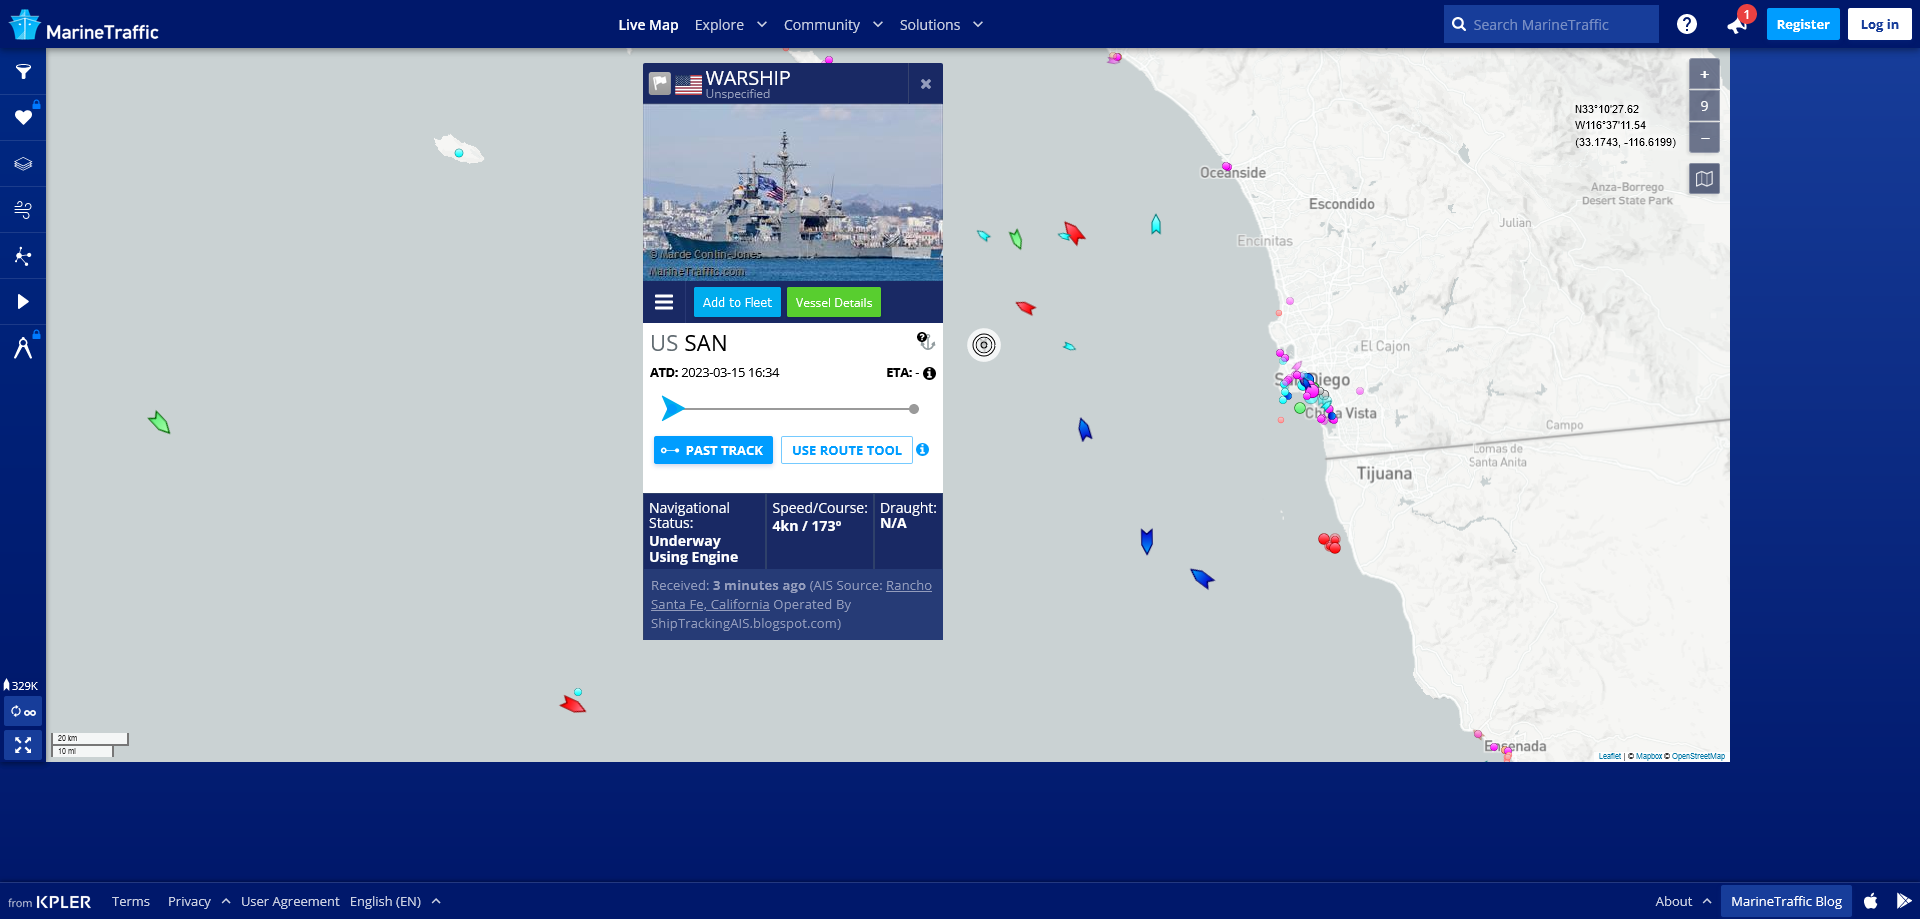The image size is (1920, 919).
Task: Click the Log in button
Action: (1879, 24)
